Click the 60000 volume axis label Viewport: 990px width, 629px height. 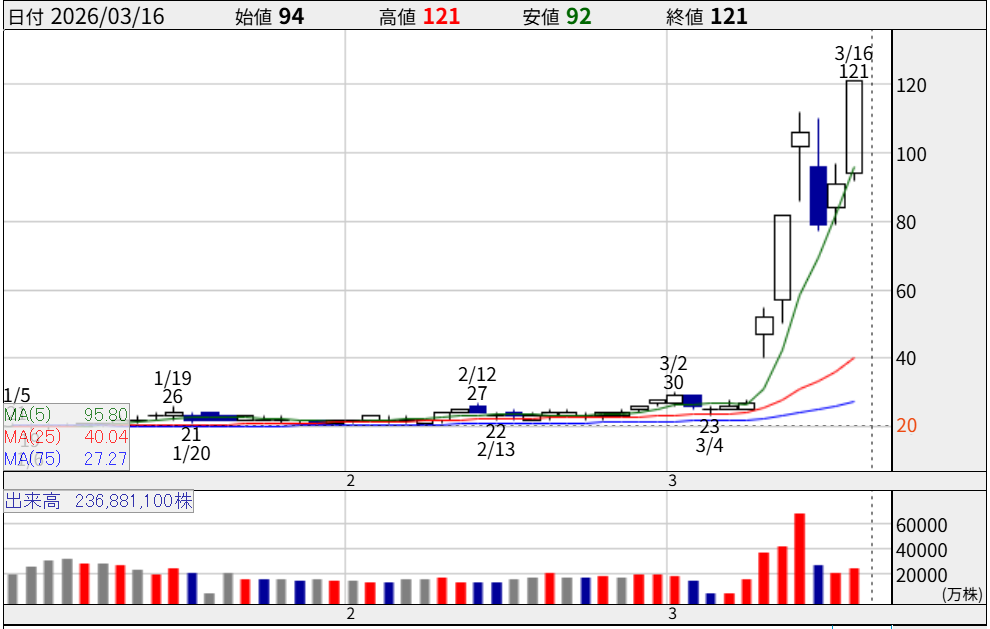(x=922, y=526)
